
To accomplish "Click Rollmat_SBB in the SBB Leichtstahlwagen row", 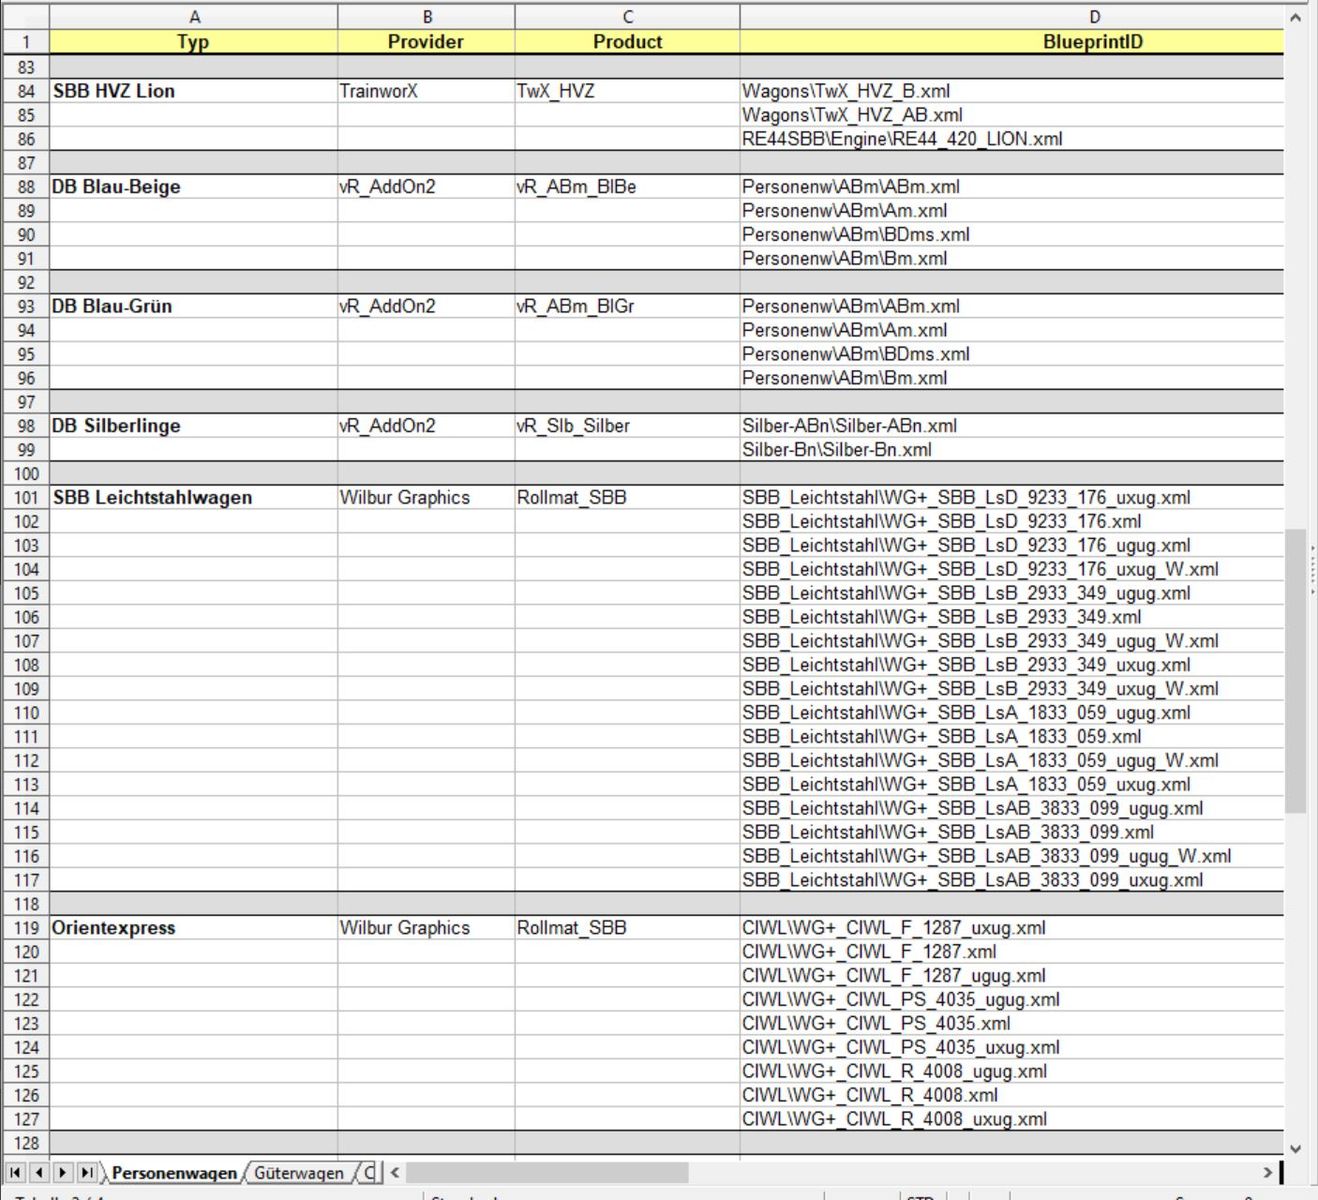I will (x=628, y=498).
